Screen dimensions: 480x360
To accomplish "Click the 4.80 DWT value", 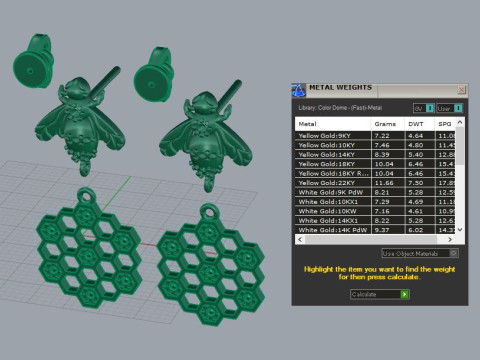I will tap(416, 145).
